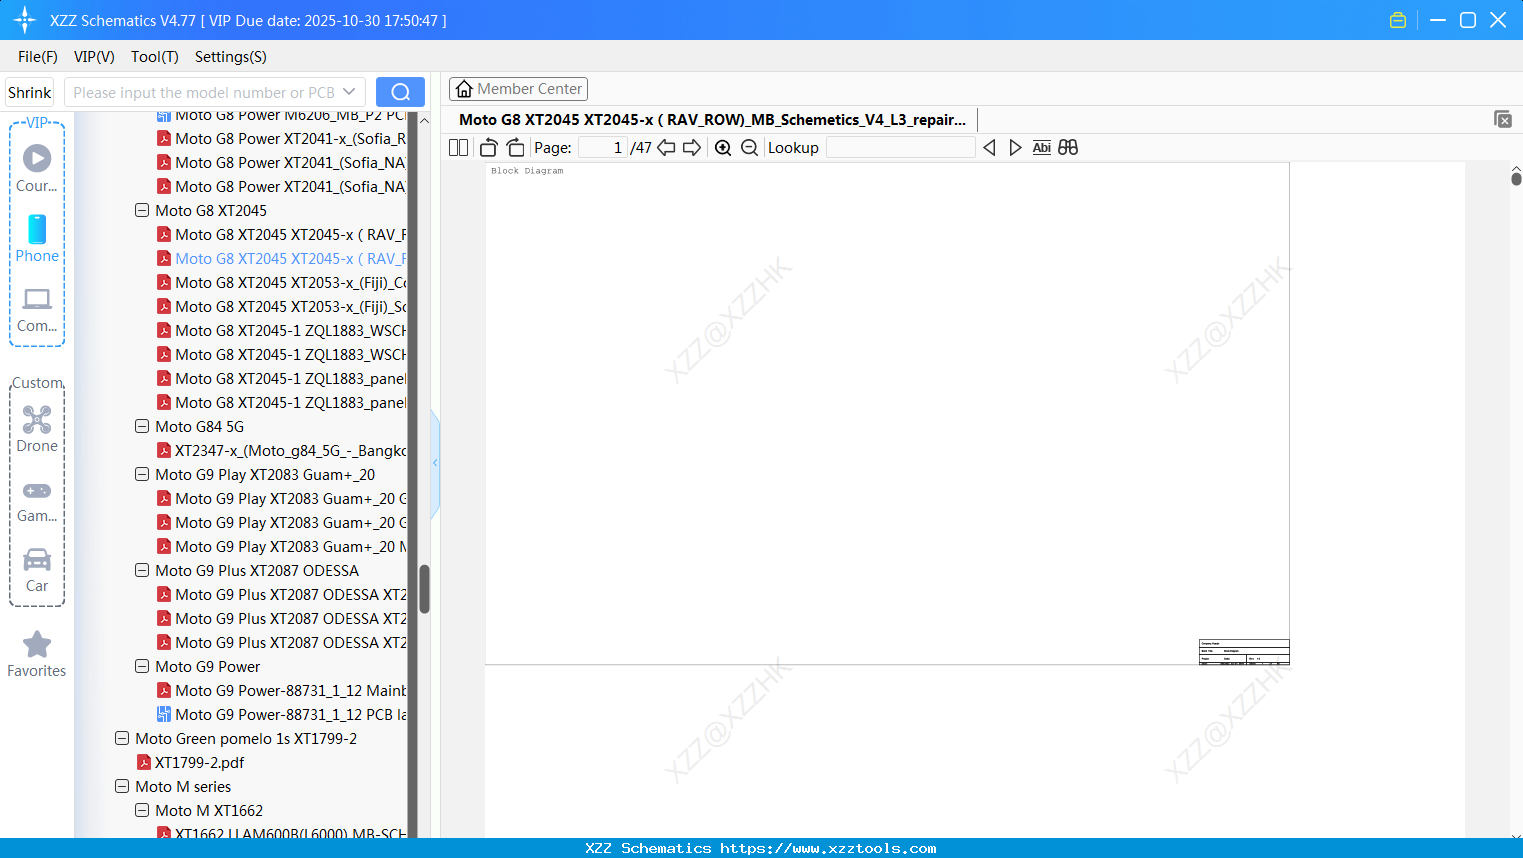This screenshot has width=1523, height=858.
Task: Click the Shrink button
Action: pos(29,92)
